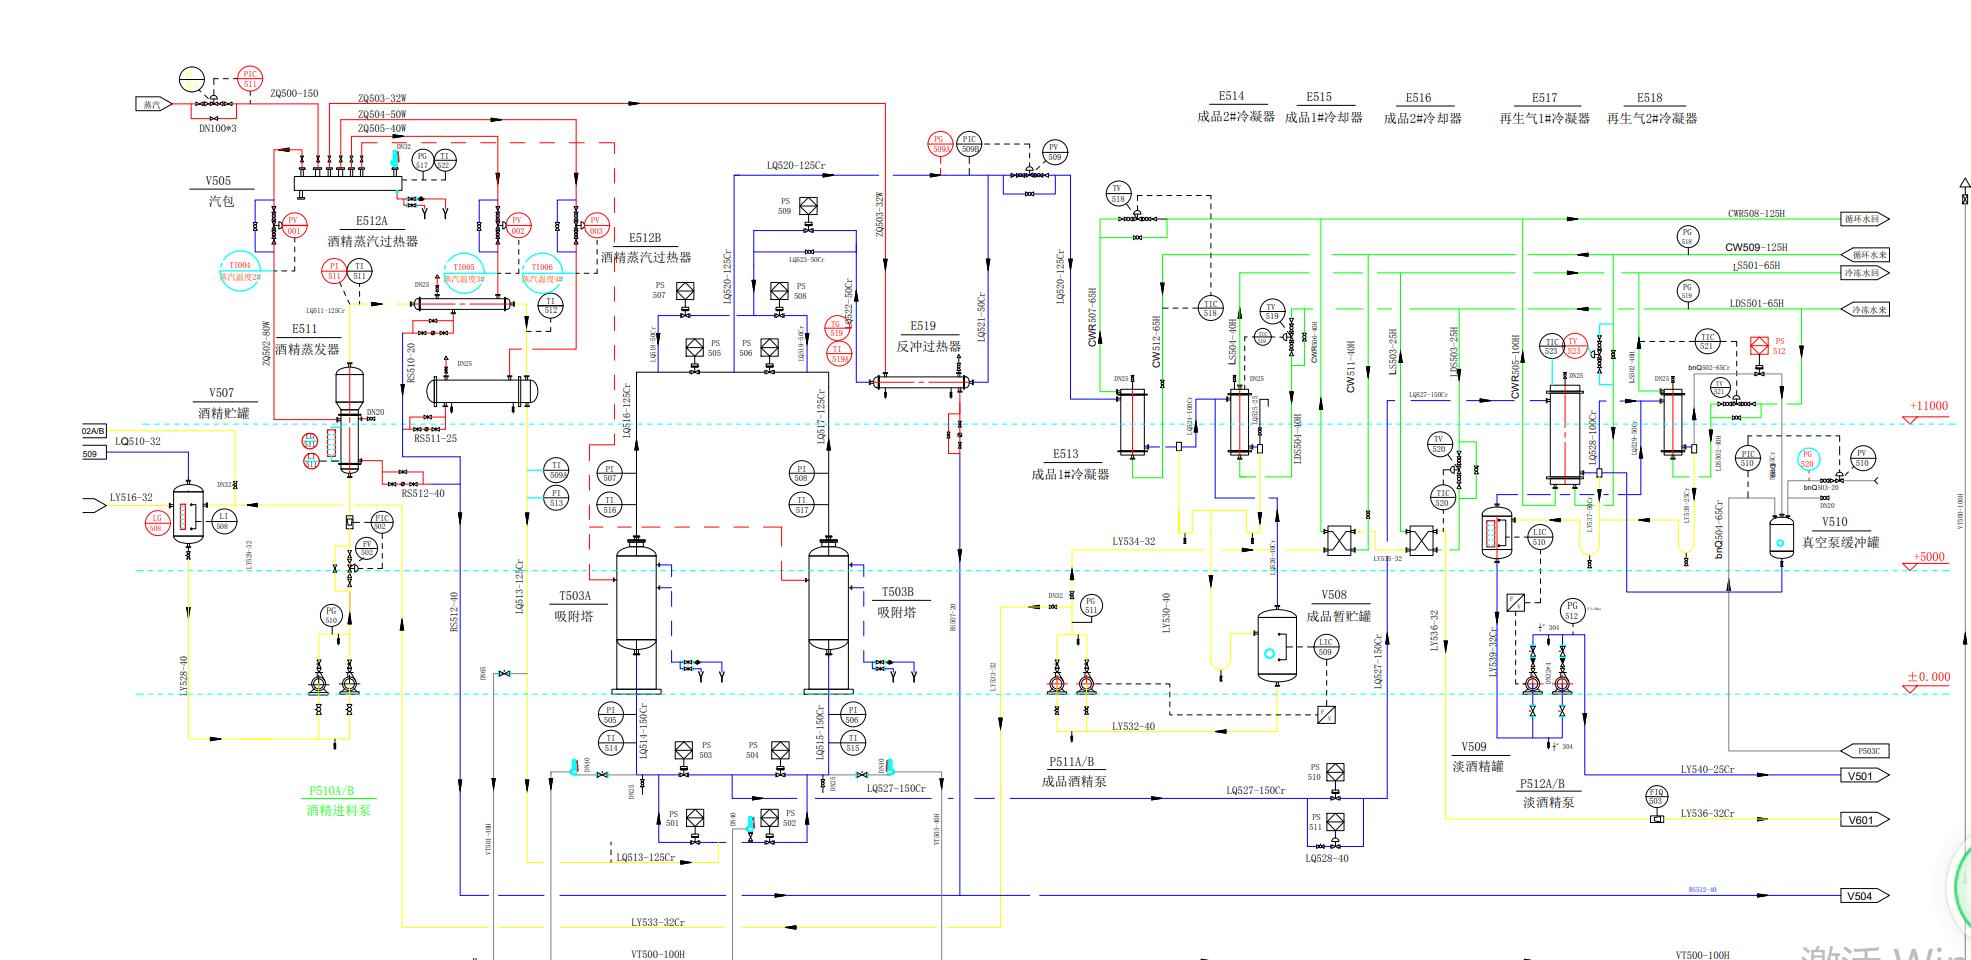The height and width of the screenshot is (960, 1971).
Task: Click the TI 512 instrument bubble
Action: point(551,305)
